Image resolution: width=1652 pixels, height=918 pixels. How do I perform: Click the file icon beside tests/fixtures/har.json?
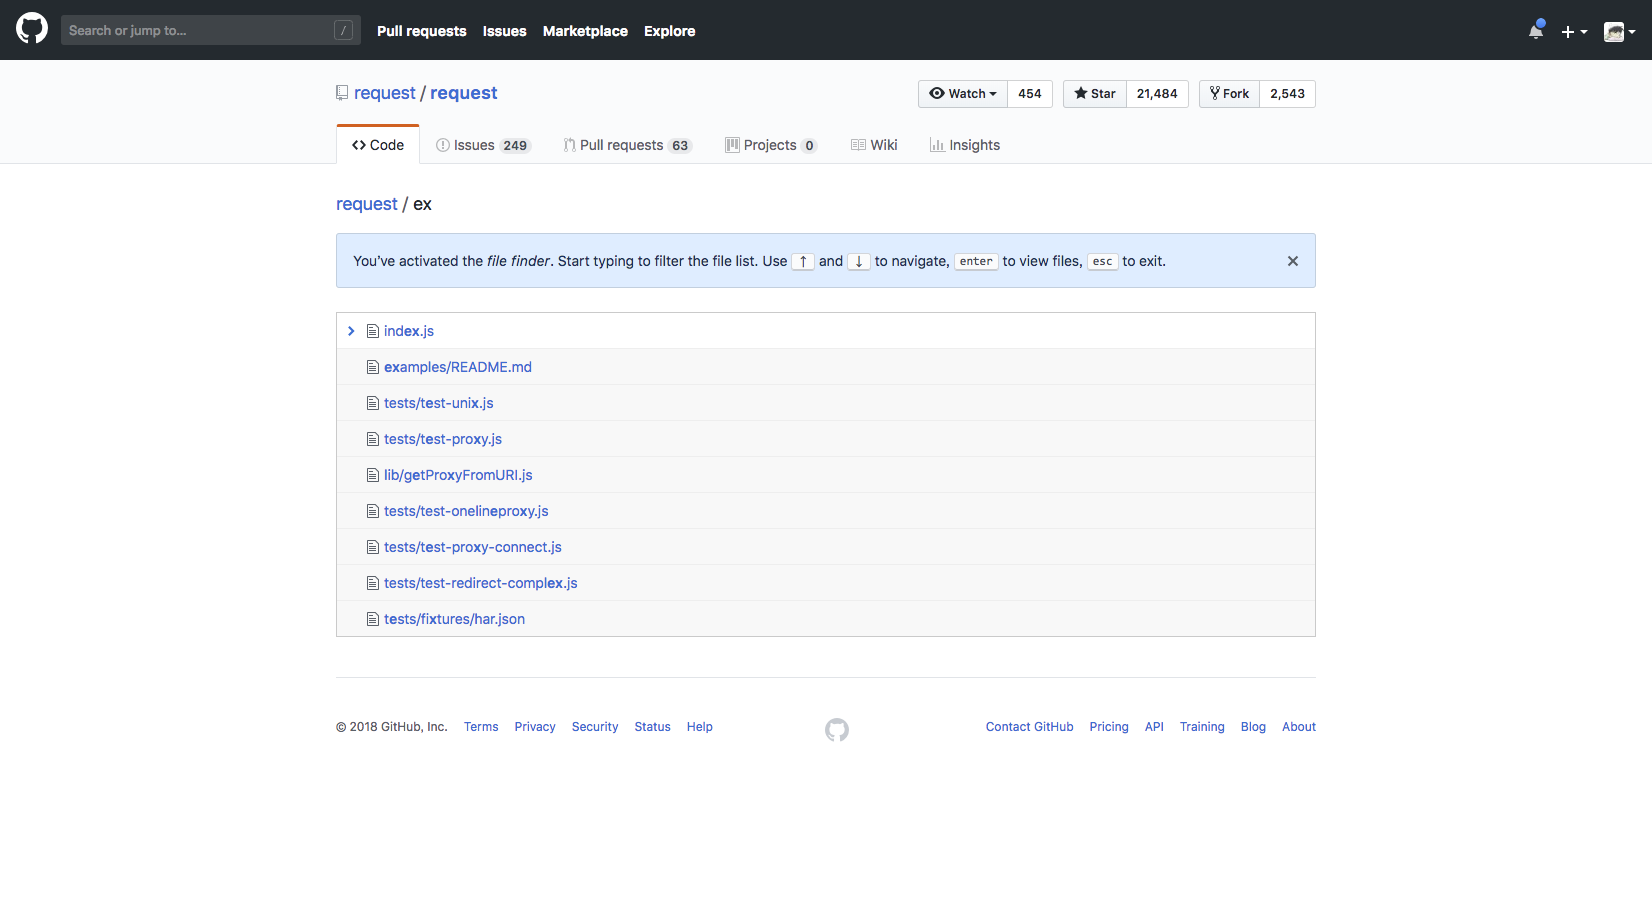point(373,619)
